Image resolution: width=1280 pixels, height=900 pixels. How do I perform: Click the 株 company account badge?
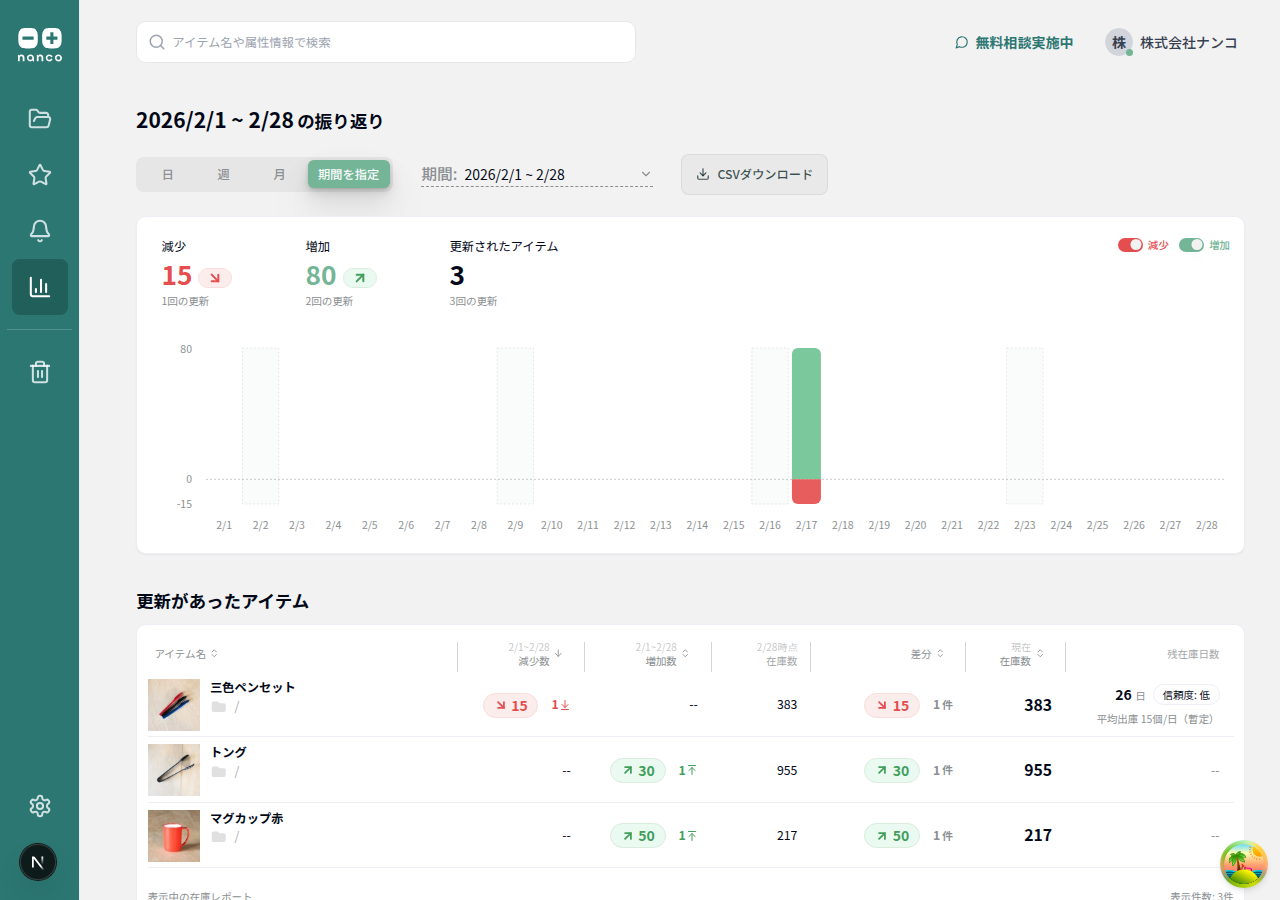[1118, 43]
